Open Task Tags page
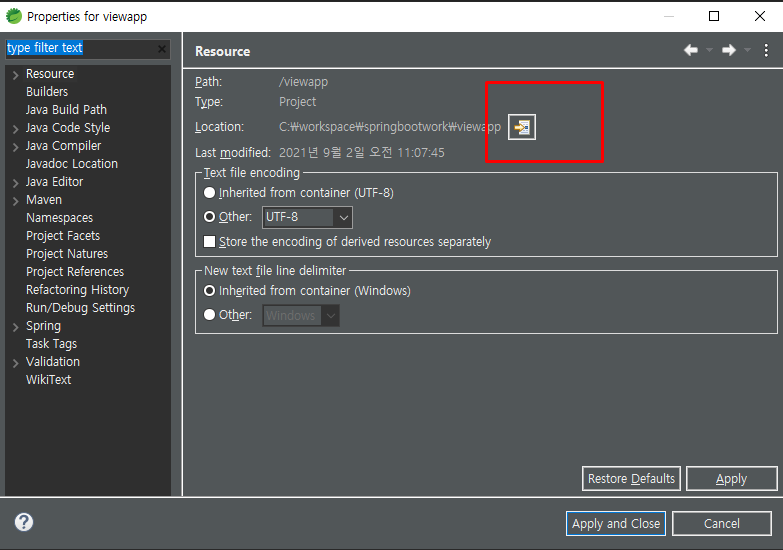783x550 pixels. tap(51, 344)
